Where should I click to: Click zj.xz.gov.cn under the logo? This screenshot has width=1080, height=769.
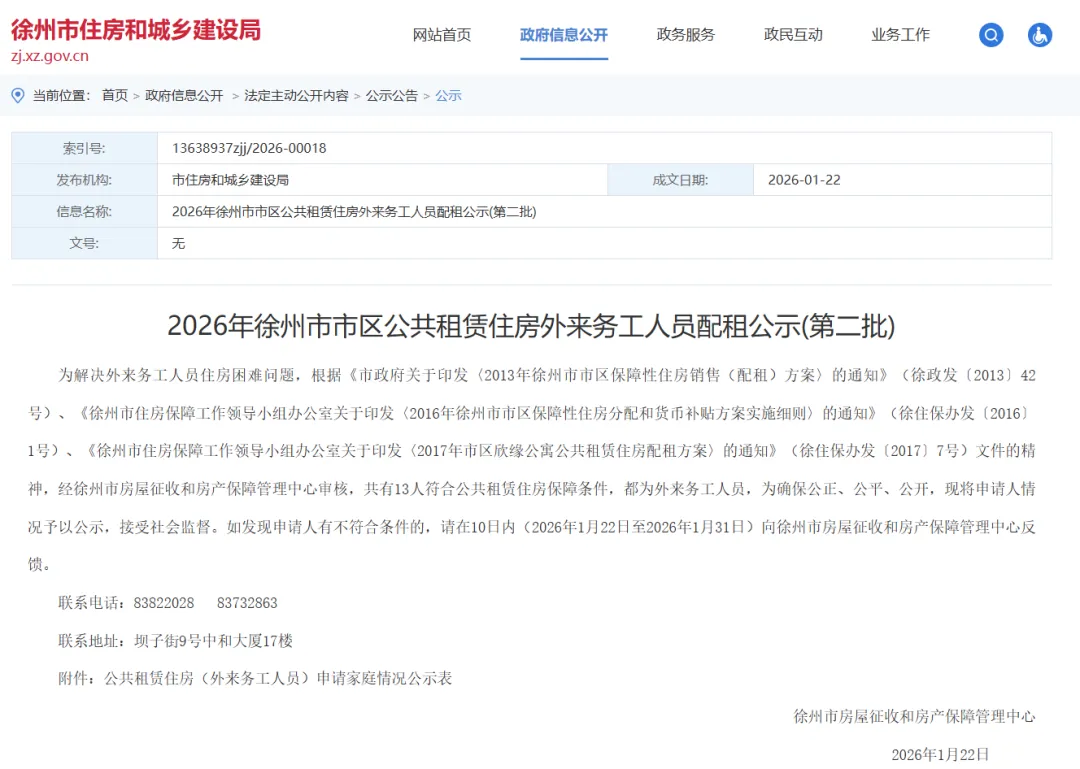pos(50,57)
